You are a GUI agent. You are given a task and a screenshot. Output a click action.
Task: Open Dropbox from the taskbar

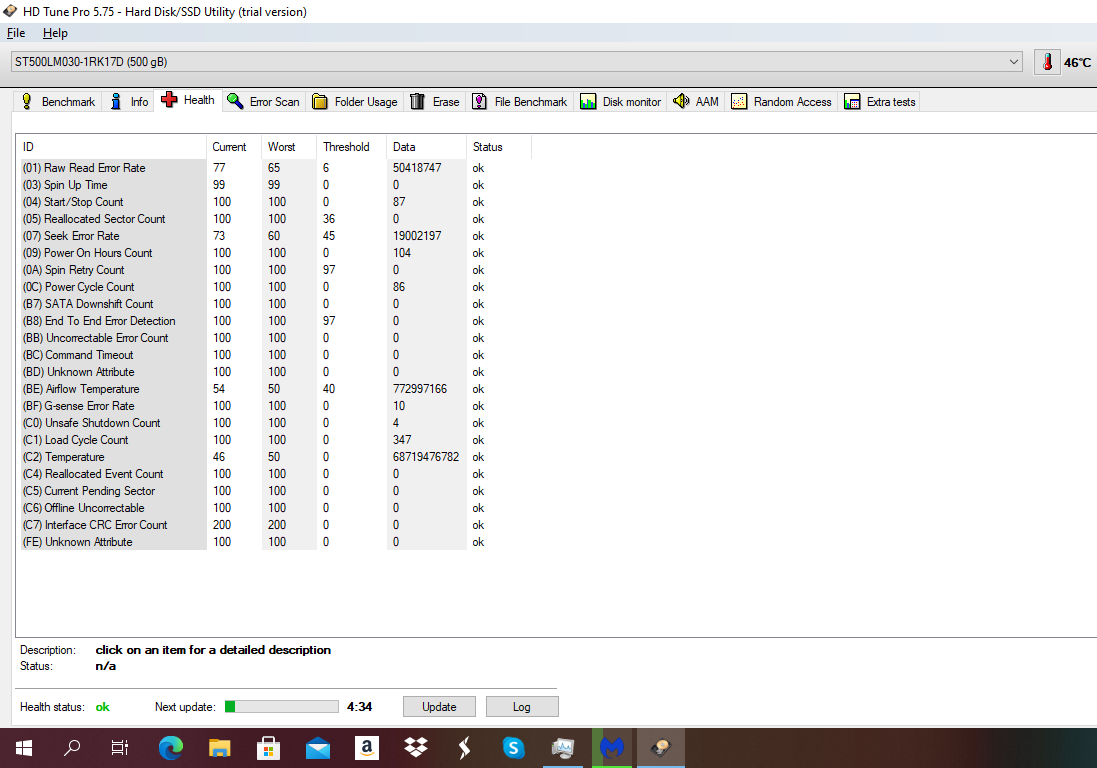[x=416, y=748]
